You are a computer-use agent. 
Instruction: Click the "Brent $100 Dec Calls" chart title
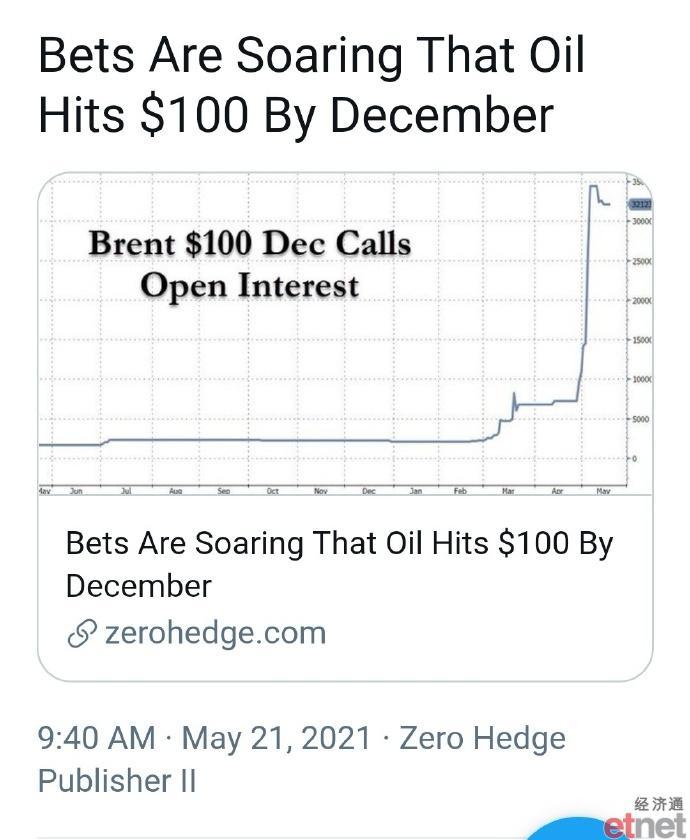[250, 244]
